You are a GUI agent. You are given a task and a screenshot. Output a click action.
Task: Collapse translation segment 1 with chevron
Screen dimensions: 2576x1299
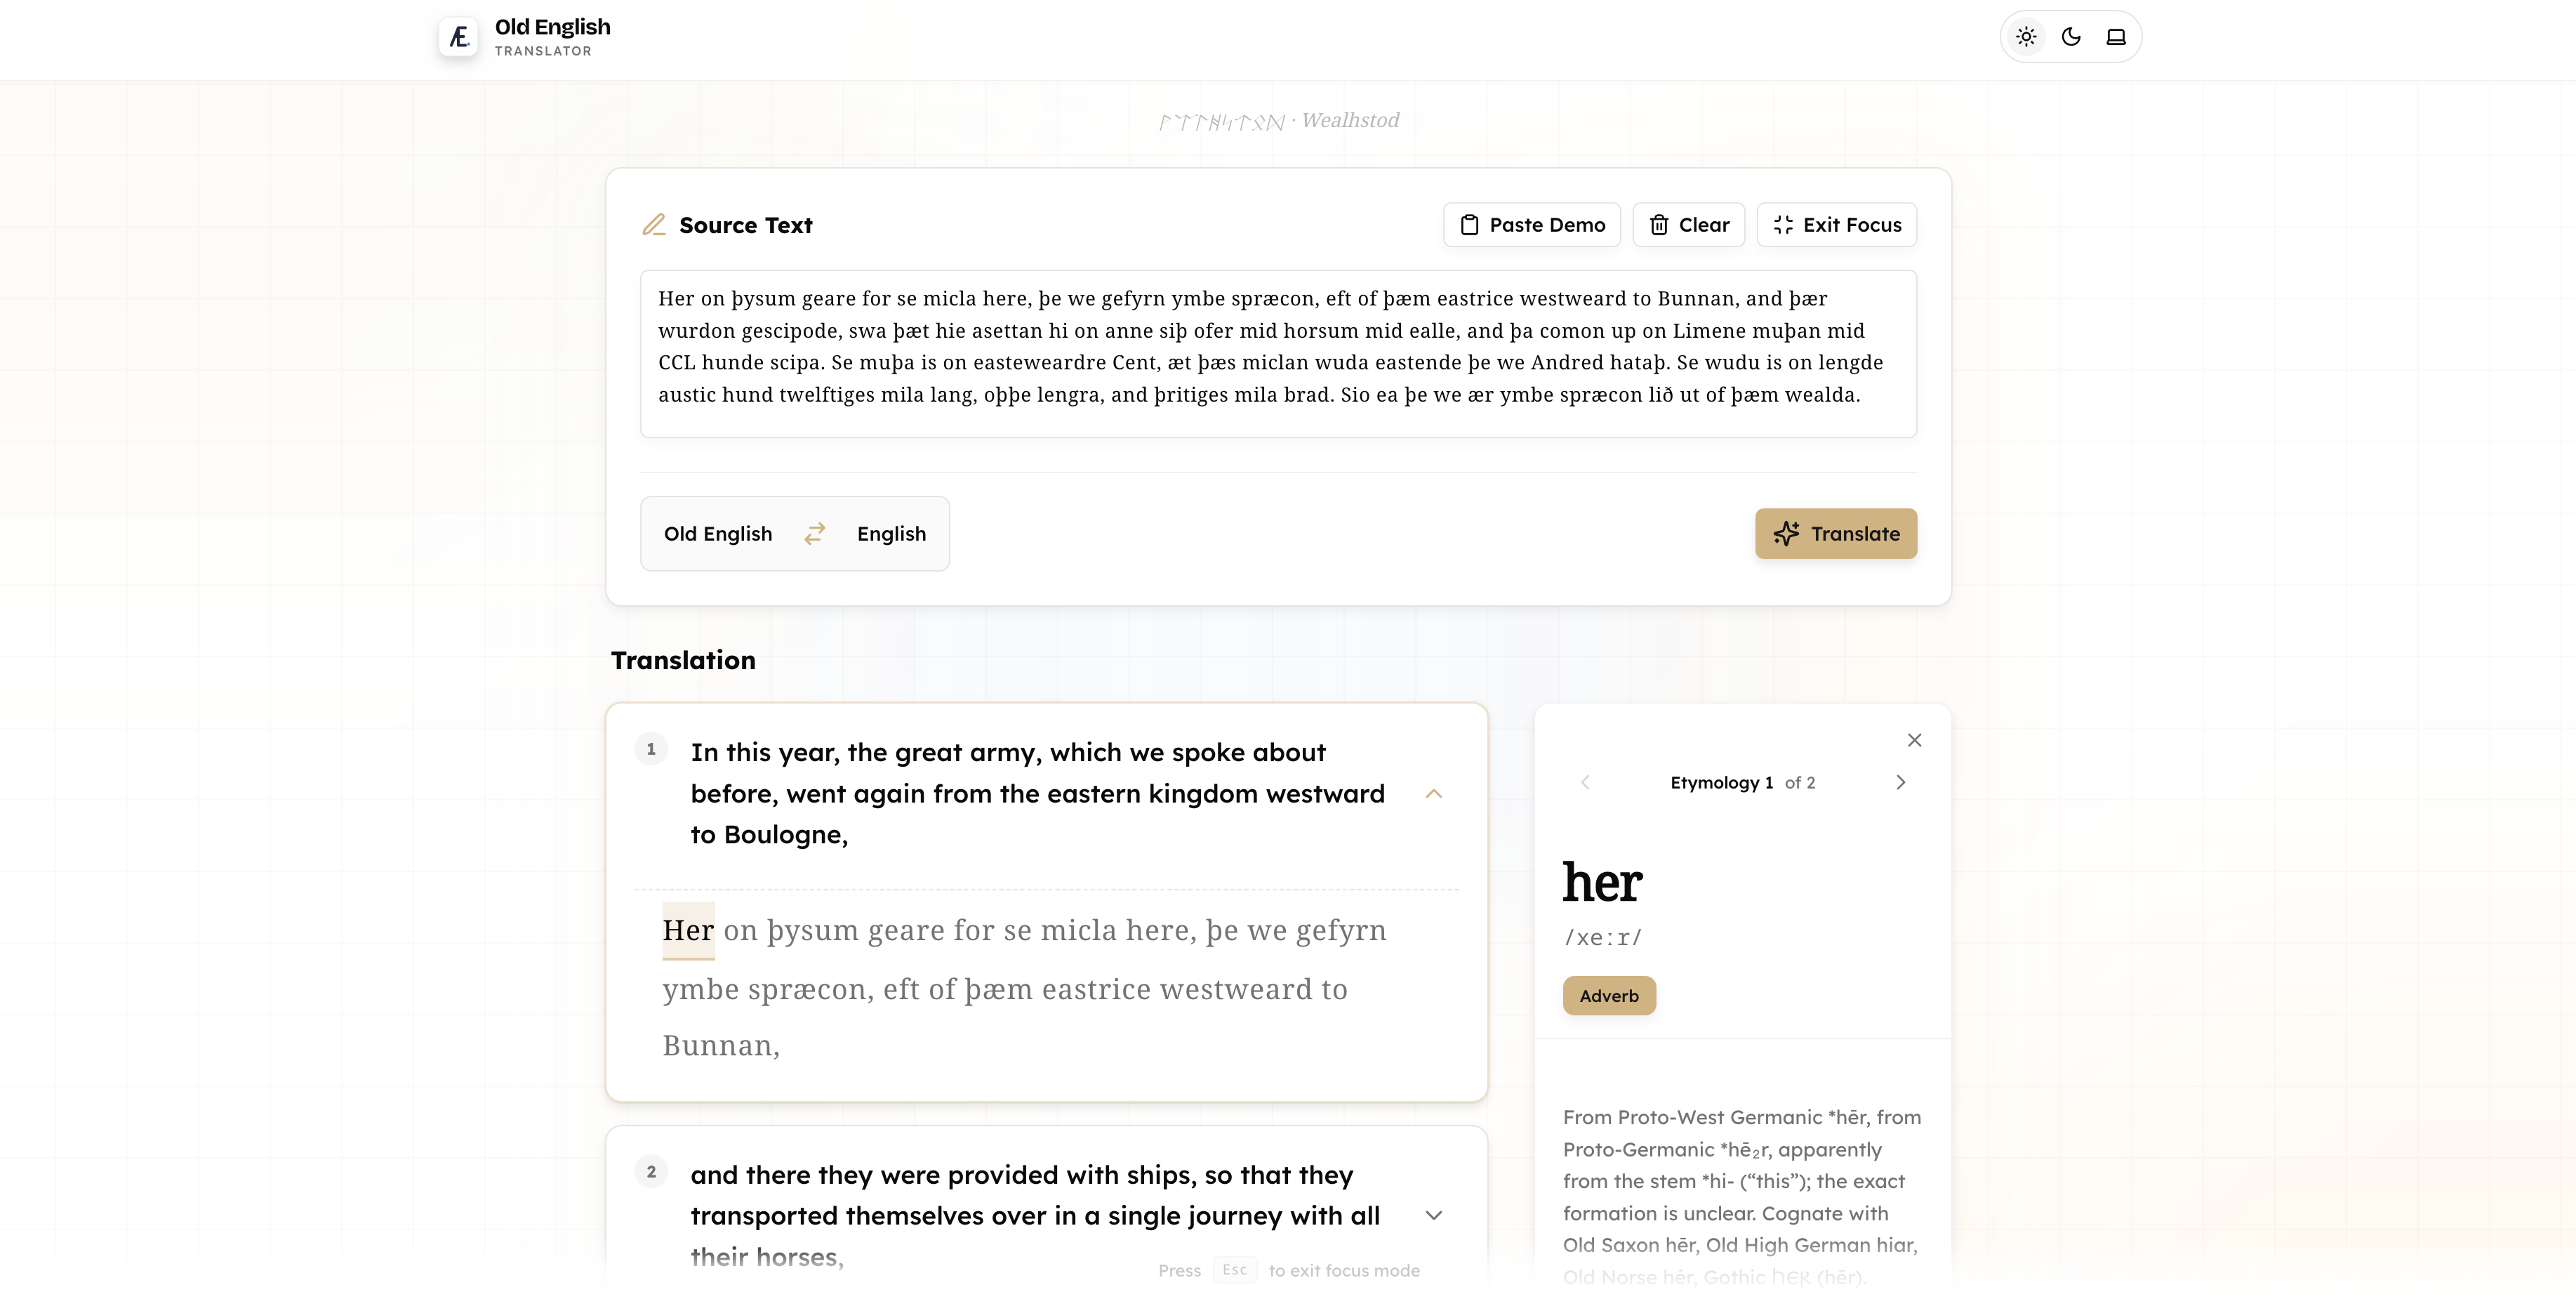coord(1434,793)
